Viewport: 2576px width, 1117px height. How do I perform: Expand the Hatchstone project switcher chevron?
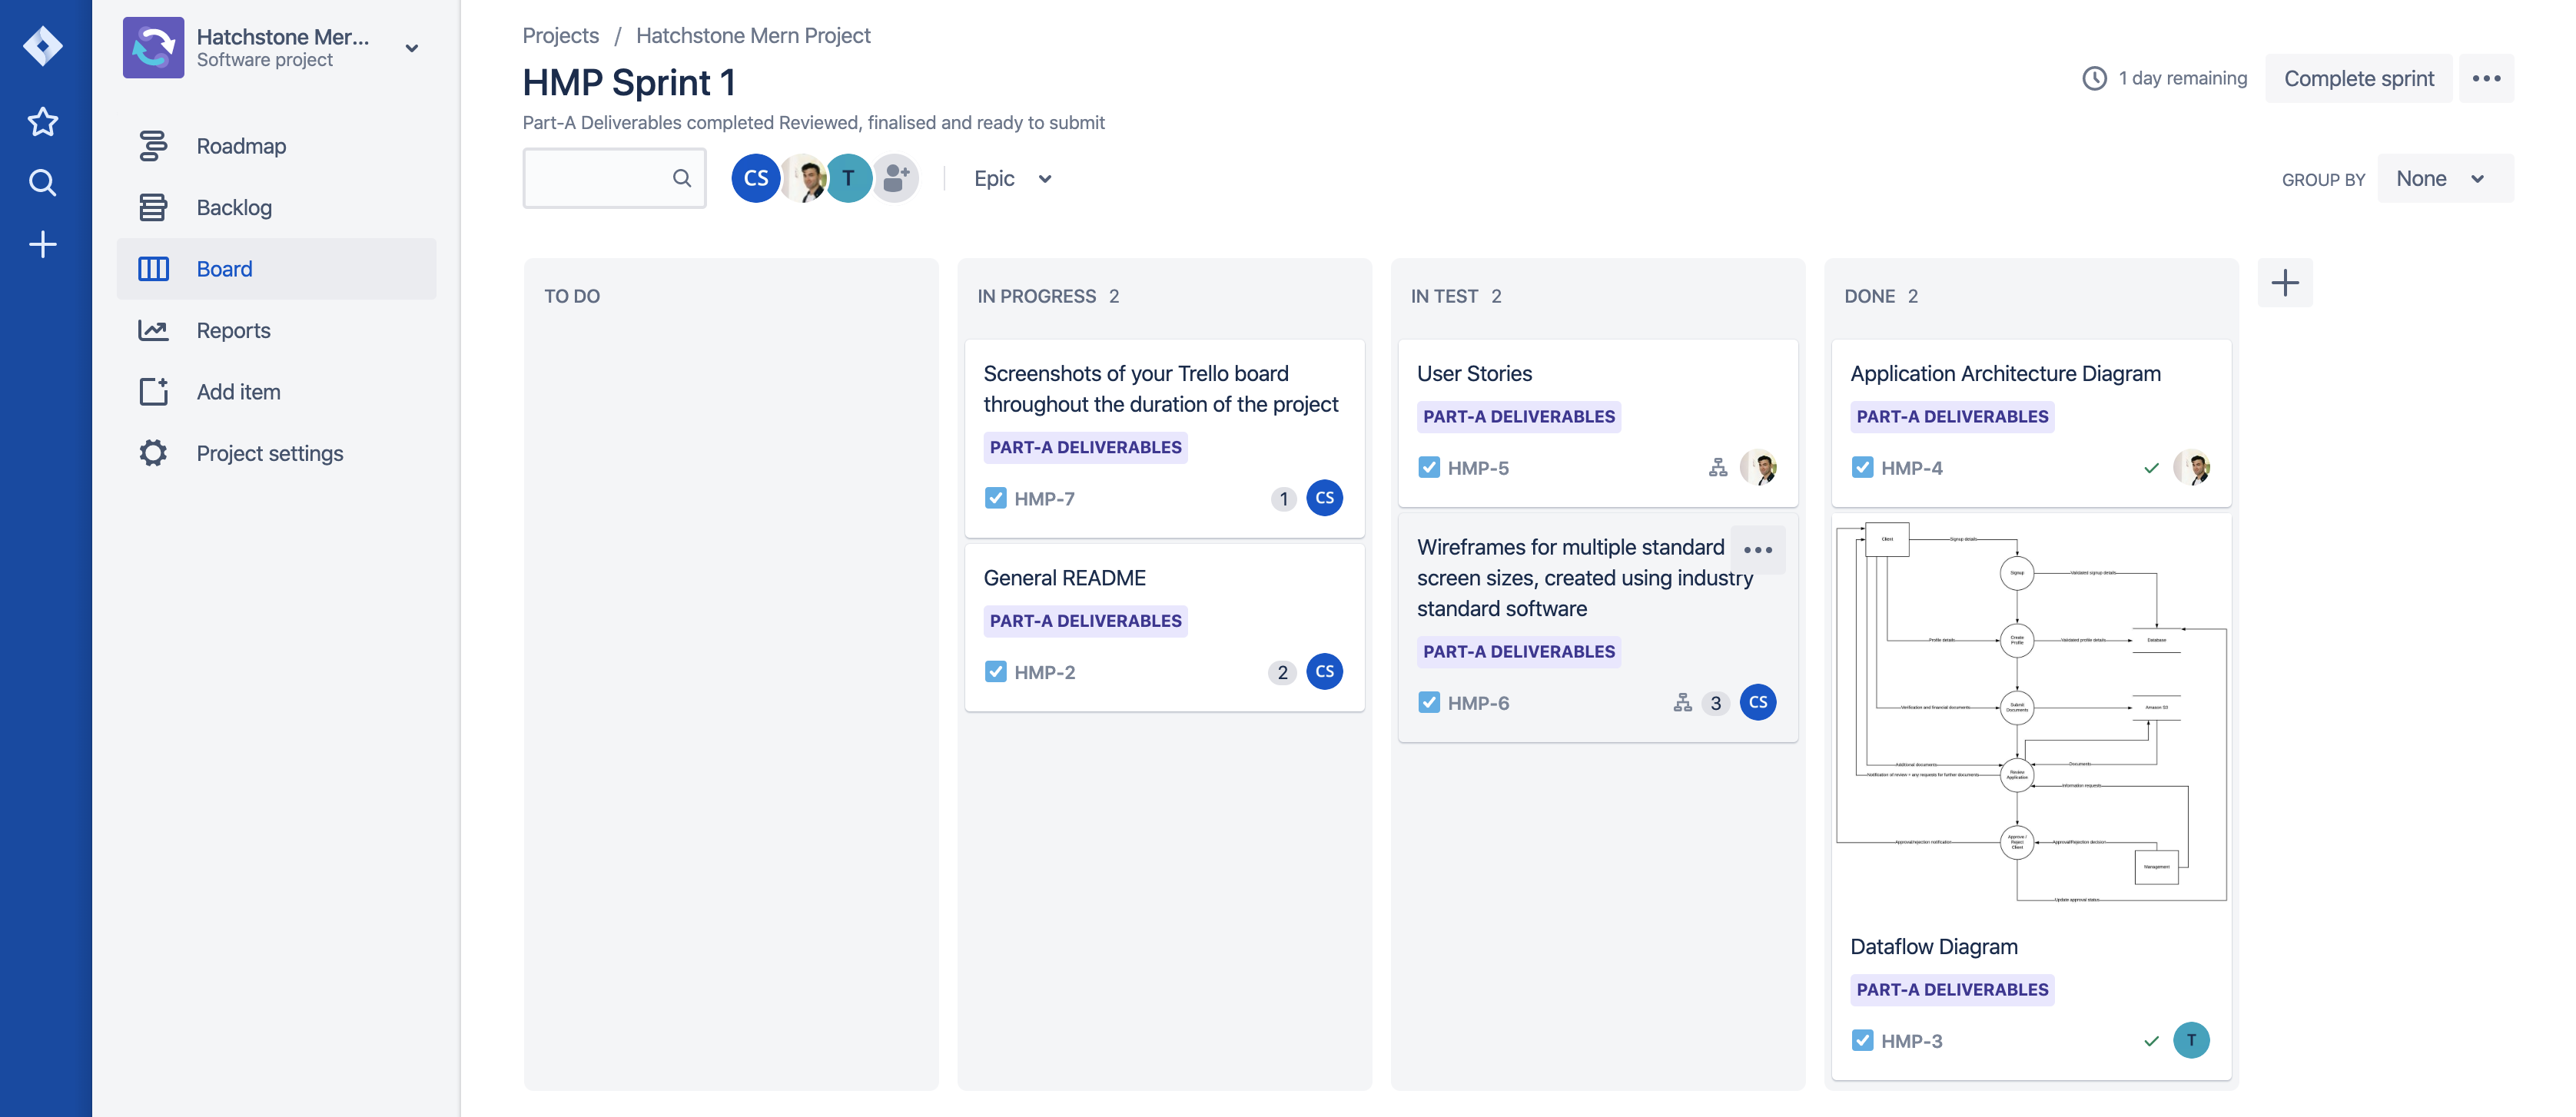coord(411,48)
